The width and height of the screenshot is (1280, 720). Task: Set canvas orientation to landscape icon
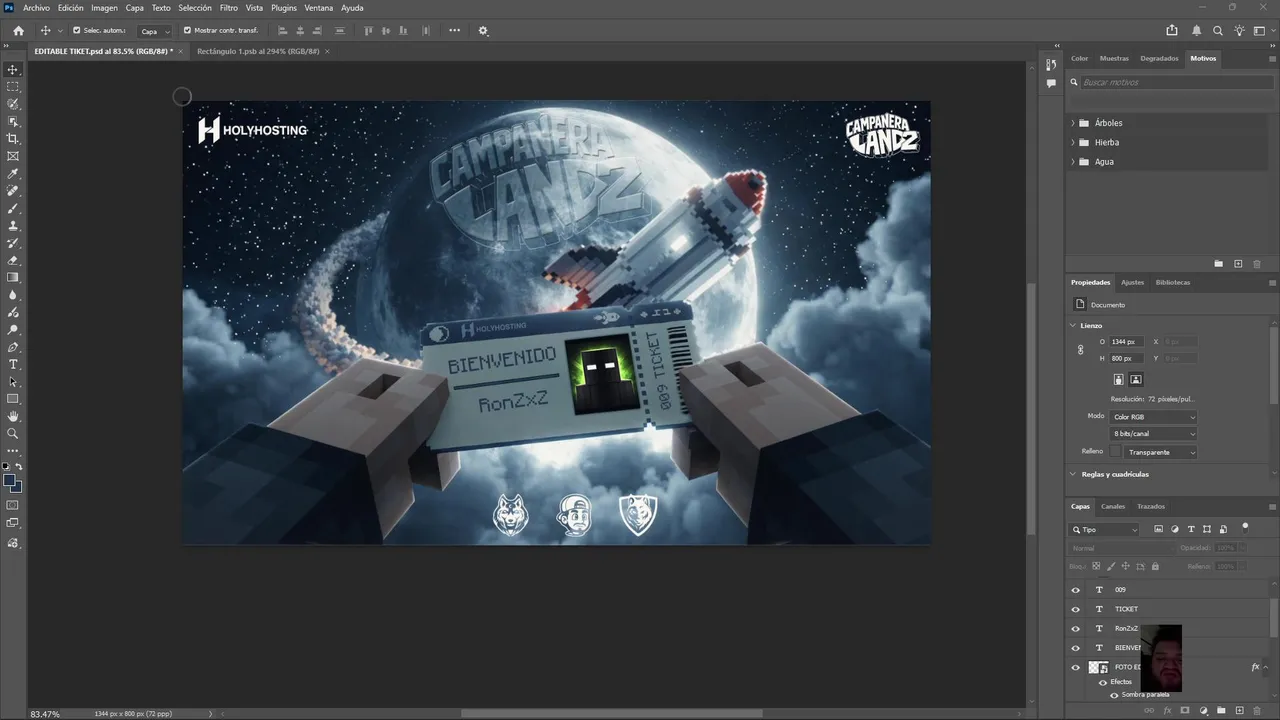coord(1136,379)
